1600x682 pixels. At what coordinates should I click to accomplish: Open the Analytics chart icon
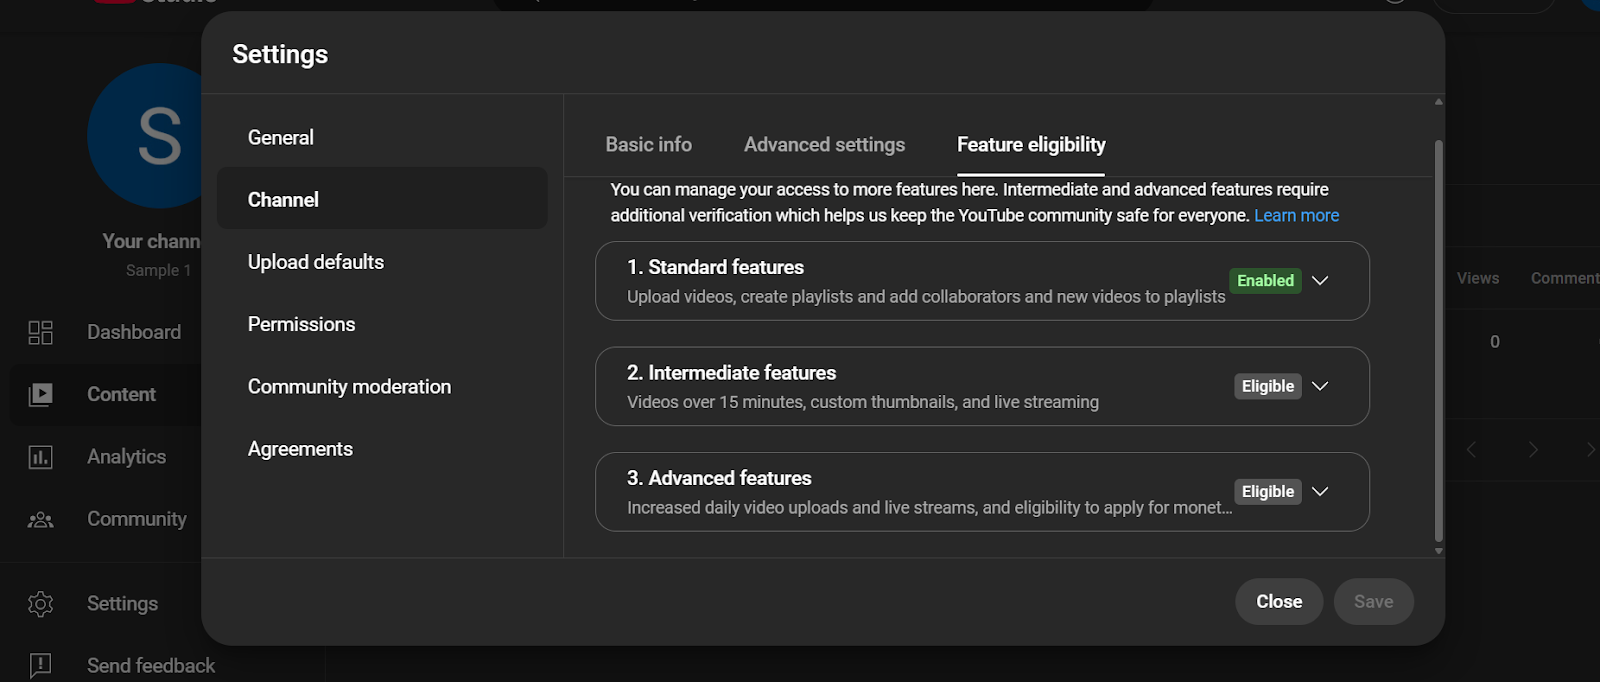click(x=40, y=457)
